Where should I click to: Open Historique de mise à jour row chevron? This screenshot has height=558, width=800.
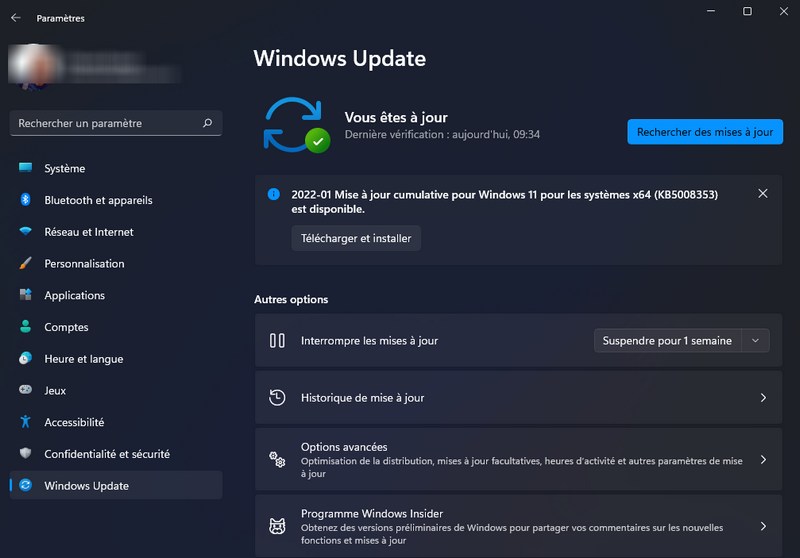[x=763, y=397]
